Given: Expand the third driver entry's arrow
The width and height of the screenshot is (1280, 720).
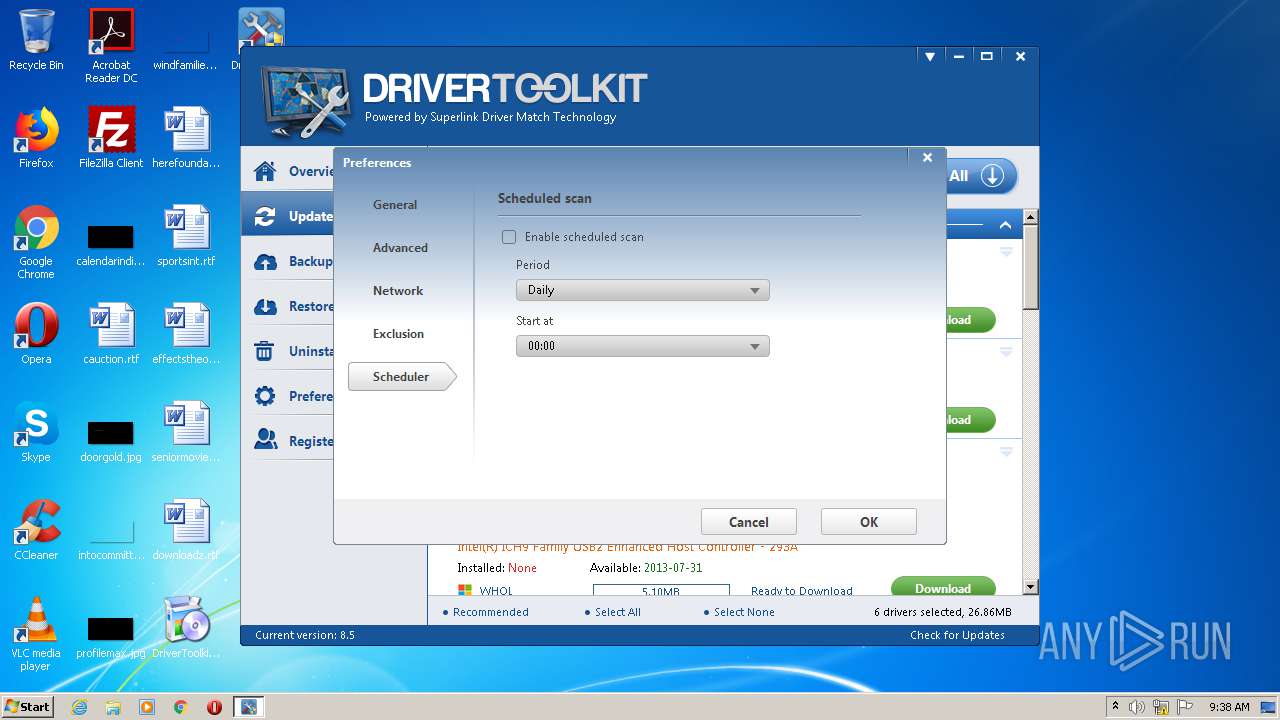Looking at the screenshot, I should (1006, 452).
